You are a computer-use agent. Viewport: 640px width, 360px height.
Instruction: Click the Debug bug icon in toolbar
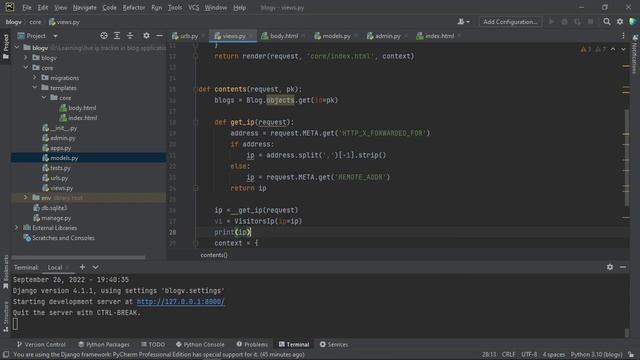564,22
